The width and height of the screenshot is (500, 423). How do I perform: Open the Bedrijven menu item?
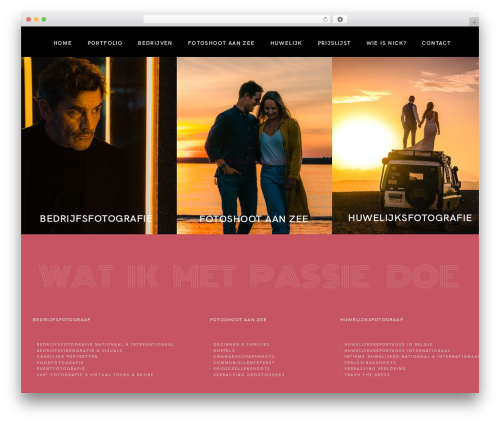155,43
